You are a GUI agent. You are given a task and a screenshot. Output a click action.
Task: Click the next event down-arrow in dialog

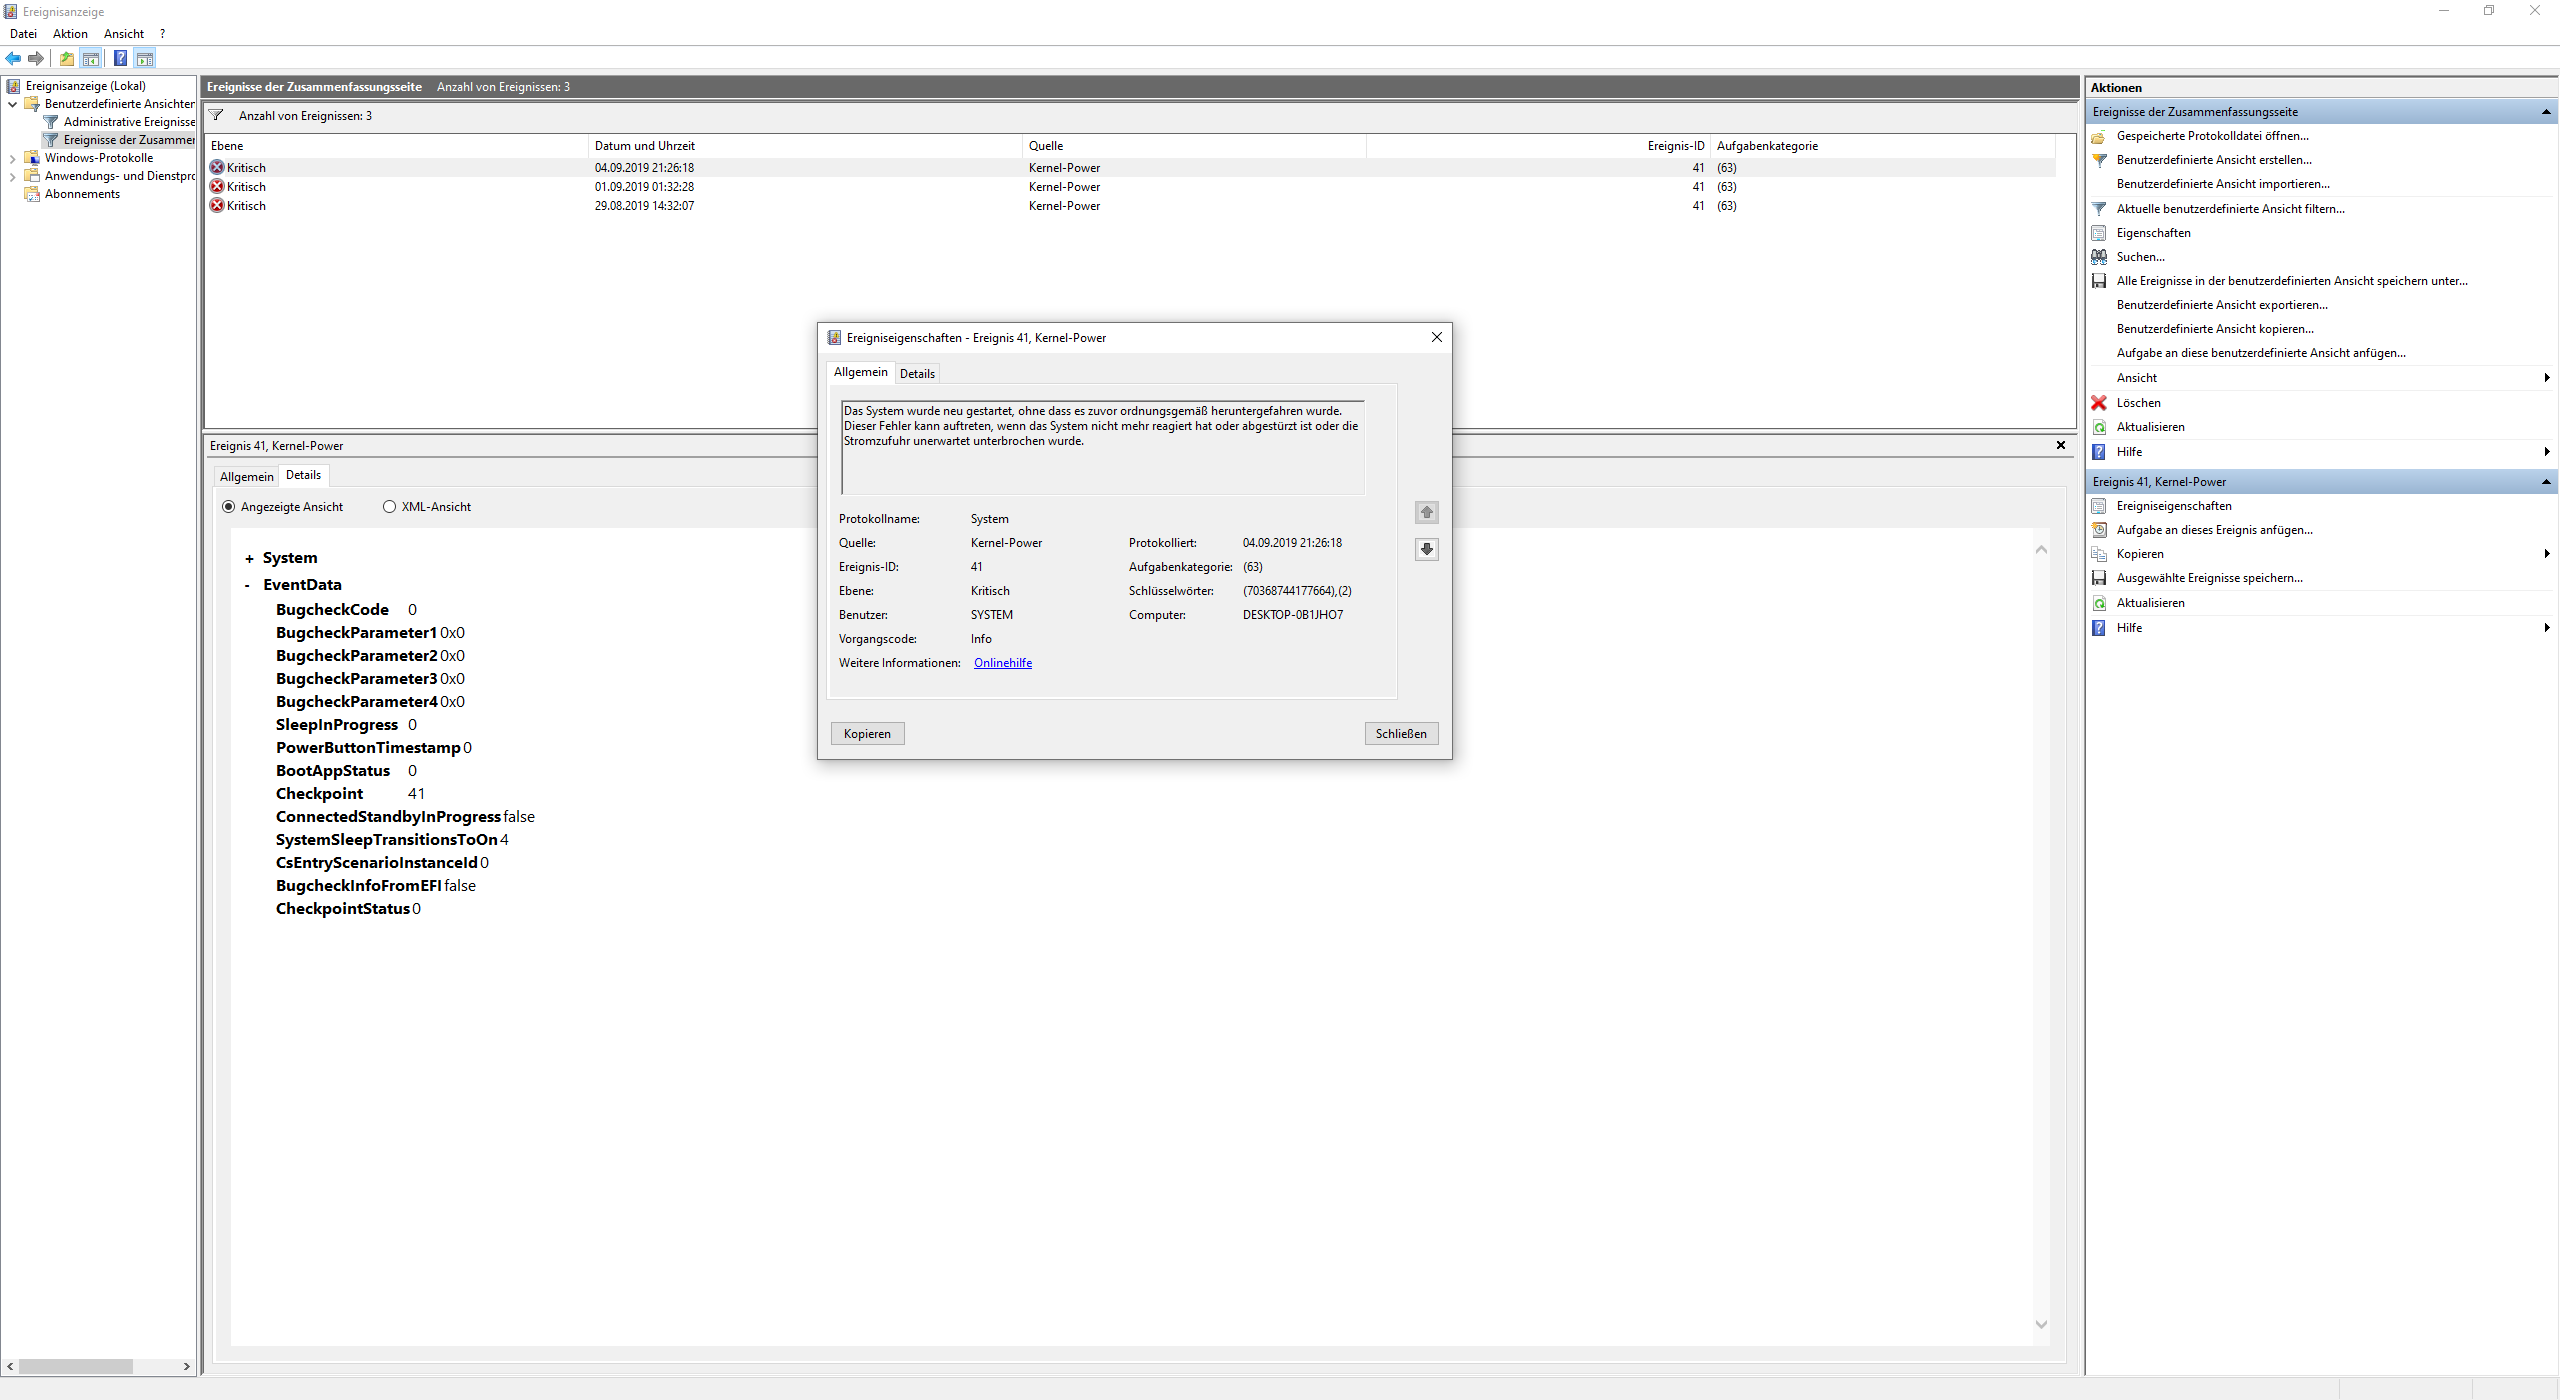1427,549
